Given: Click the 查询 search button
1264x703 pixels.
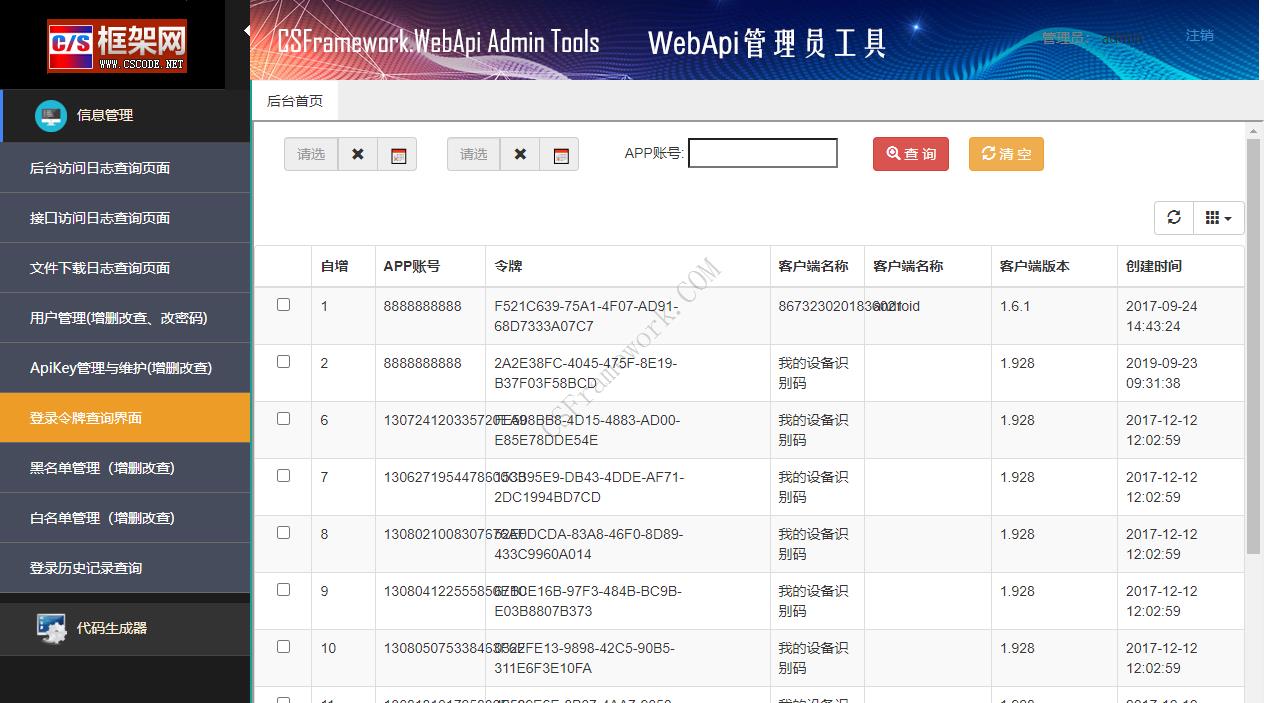Looking at the screenshot, I should 910,154.
